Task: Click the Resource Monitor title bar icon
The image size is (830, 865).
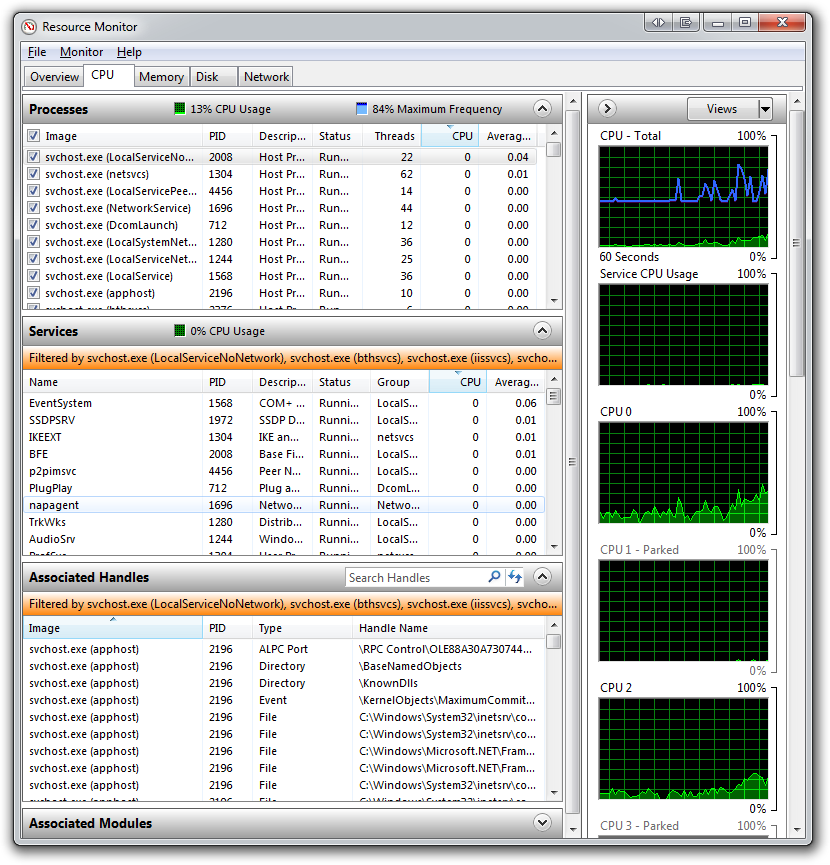Action: point(29,27)
